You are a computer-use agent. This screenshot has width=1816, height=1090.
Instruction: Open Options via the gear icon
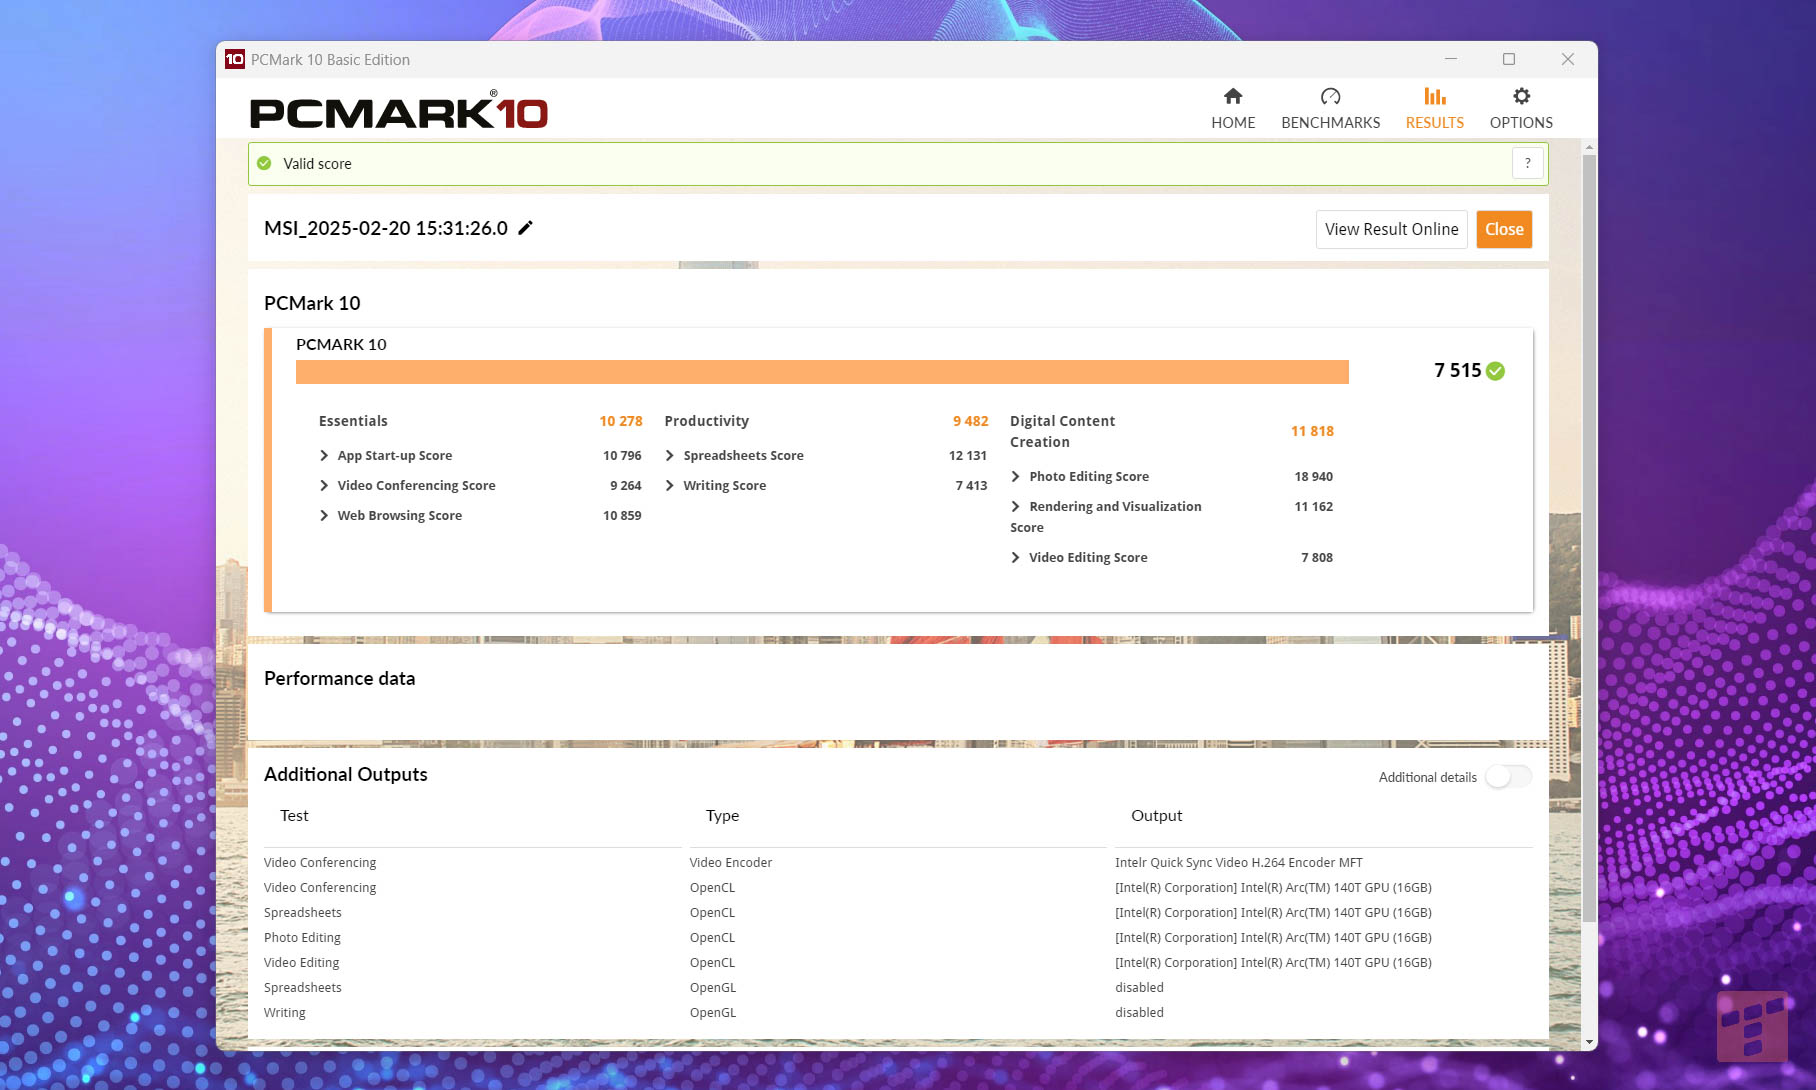tap(1521, 96)
